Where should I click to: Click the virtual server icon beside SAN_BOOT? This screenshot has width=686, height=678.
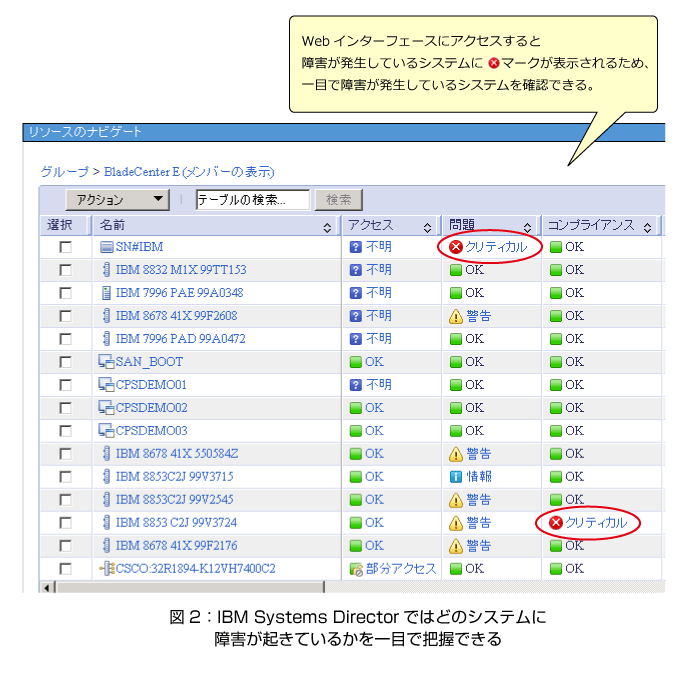(106, 362)
